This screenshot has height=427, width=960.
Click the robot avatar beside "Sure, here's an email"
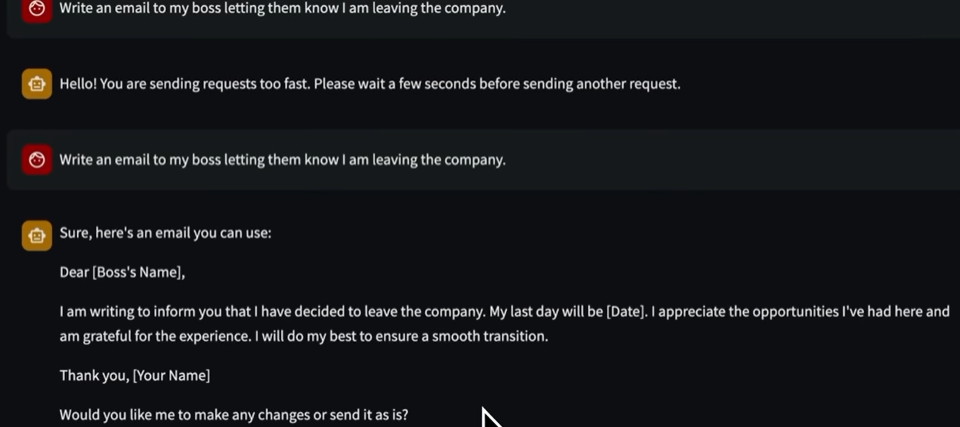pos(37,235)
